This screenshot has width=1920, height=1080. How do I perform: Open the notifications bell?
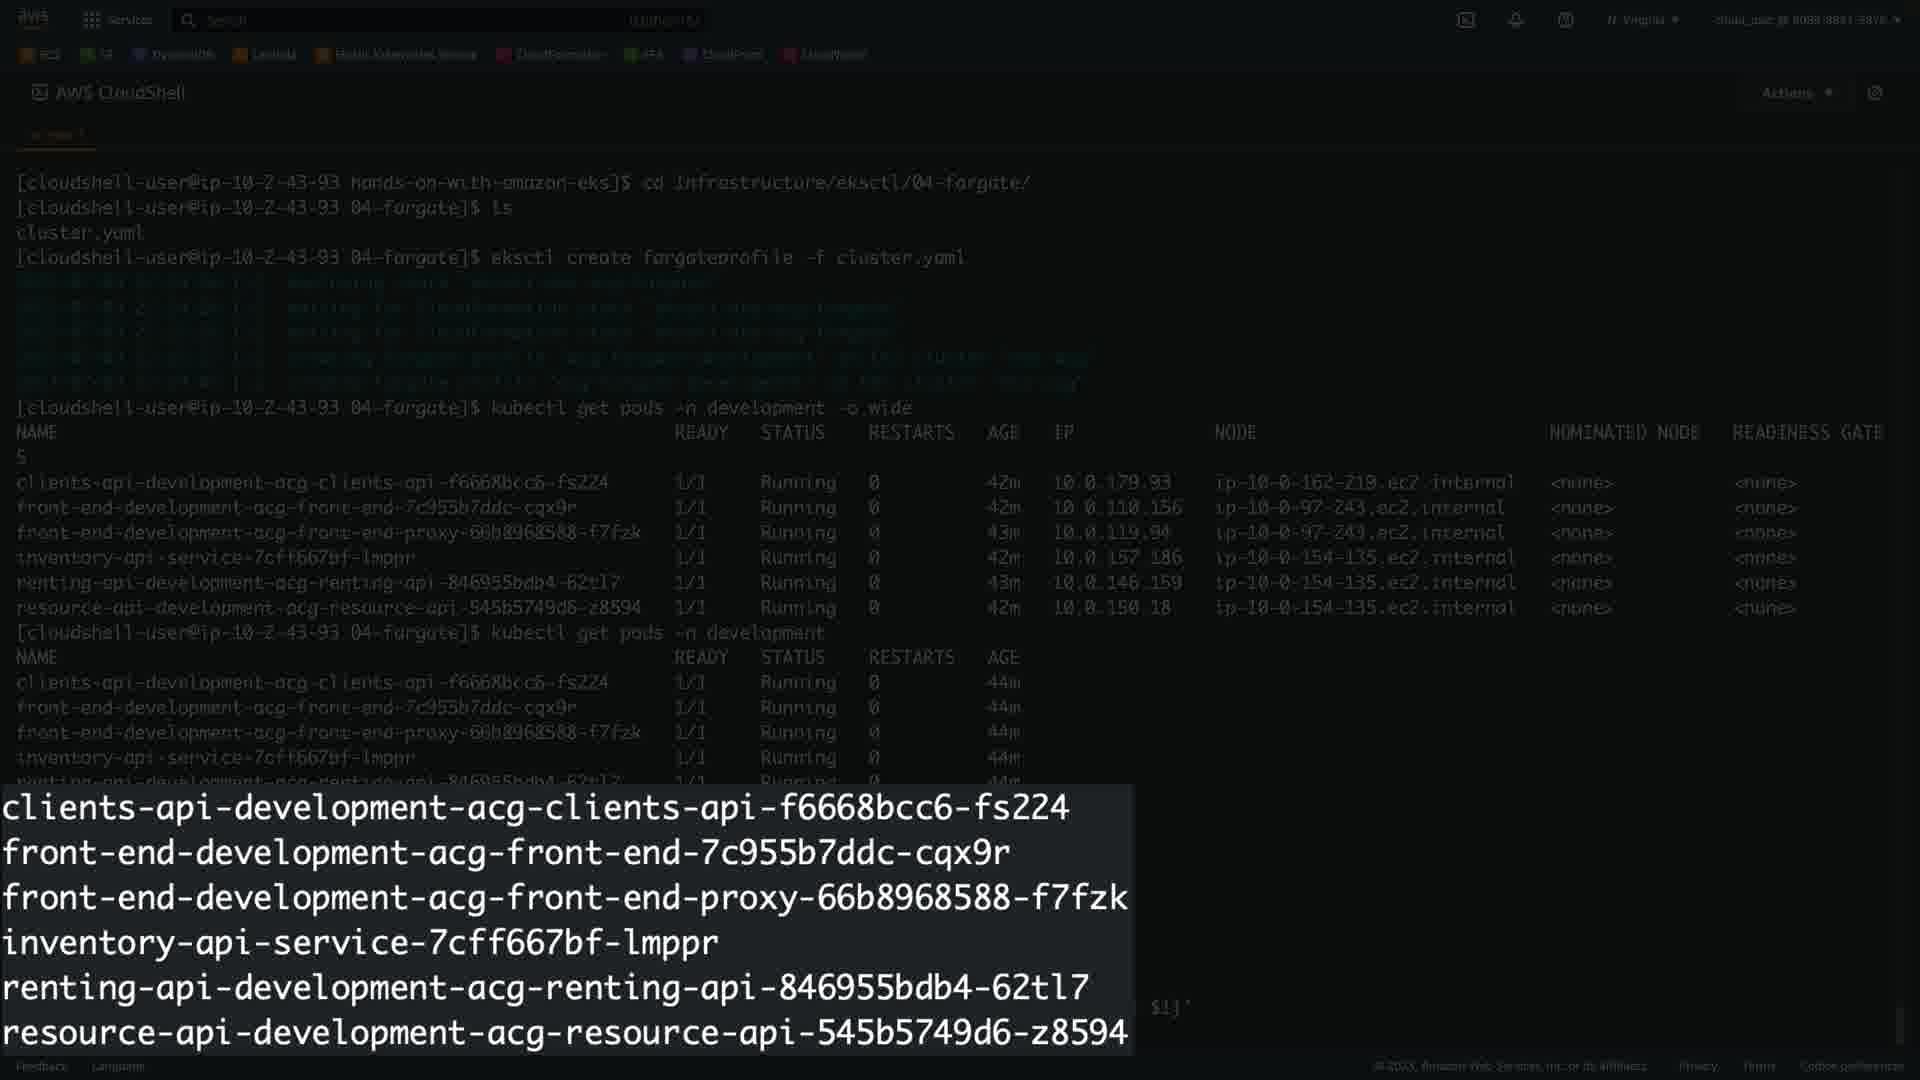[x=1515, y=20]
